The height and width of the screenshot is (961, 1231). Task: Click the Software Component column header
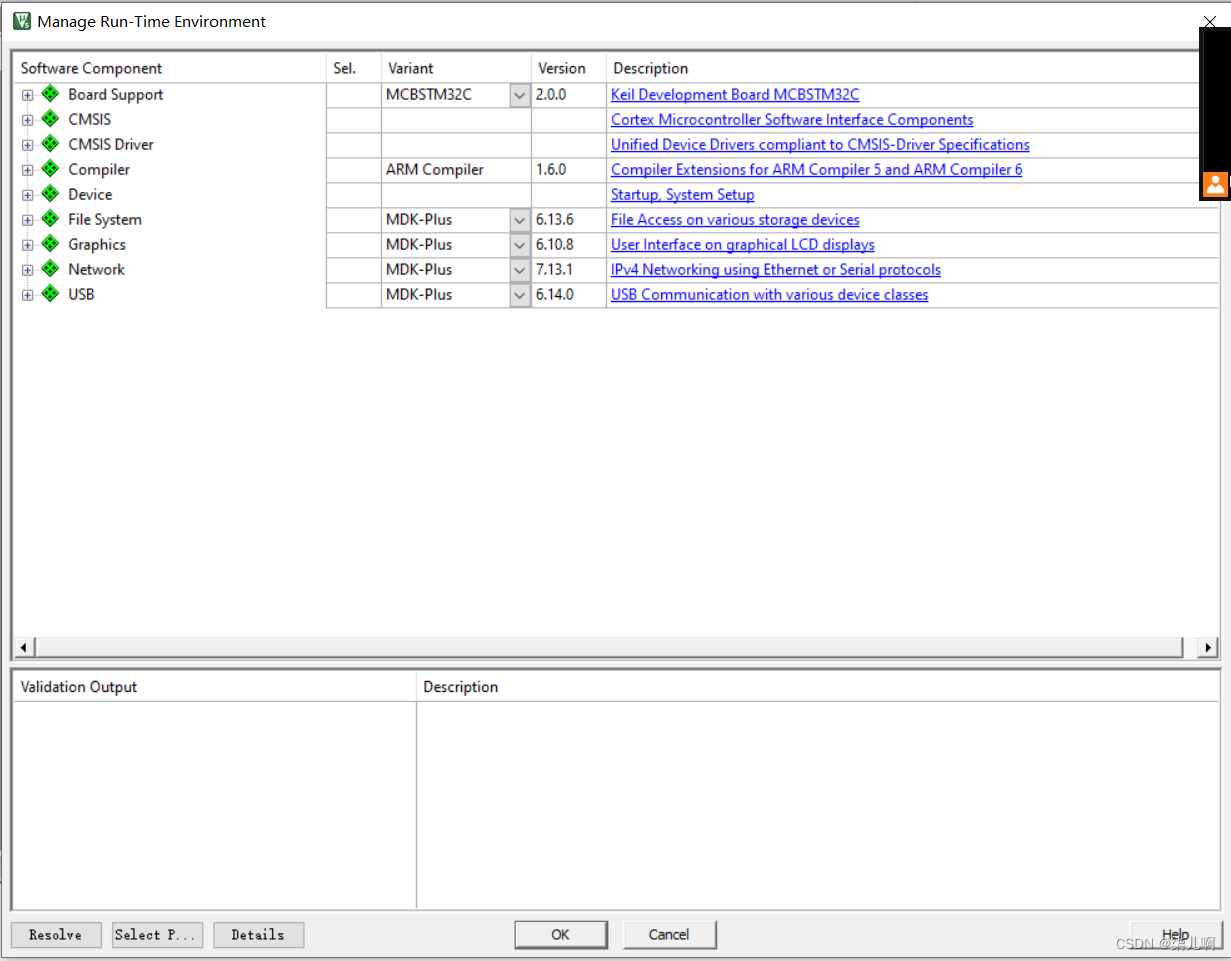pyautogui.click(x=170, y=68)
